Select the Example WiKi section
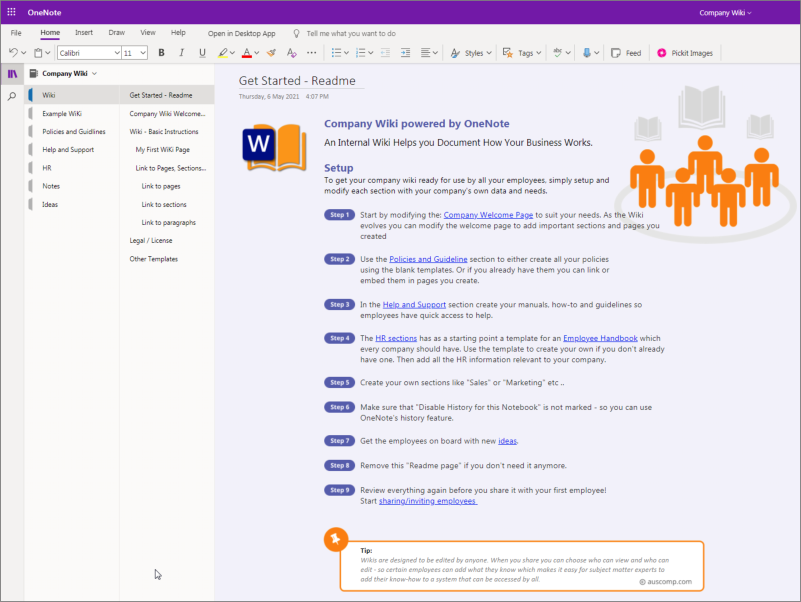801x602 pixels. 62,113
